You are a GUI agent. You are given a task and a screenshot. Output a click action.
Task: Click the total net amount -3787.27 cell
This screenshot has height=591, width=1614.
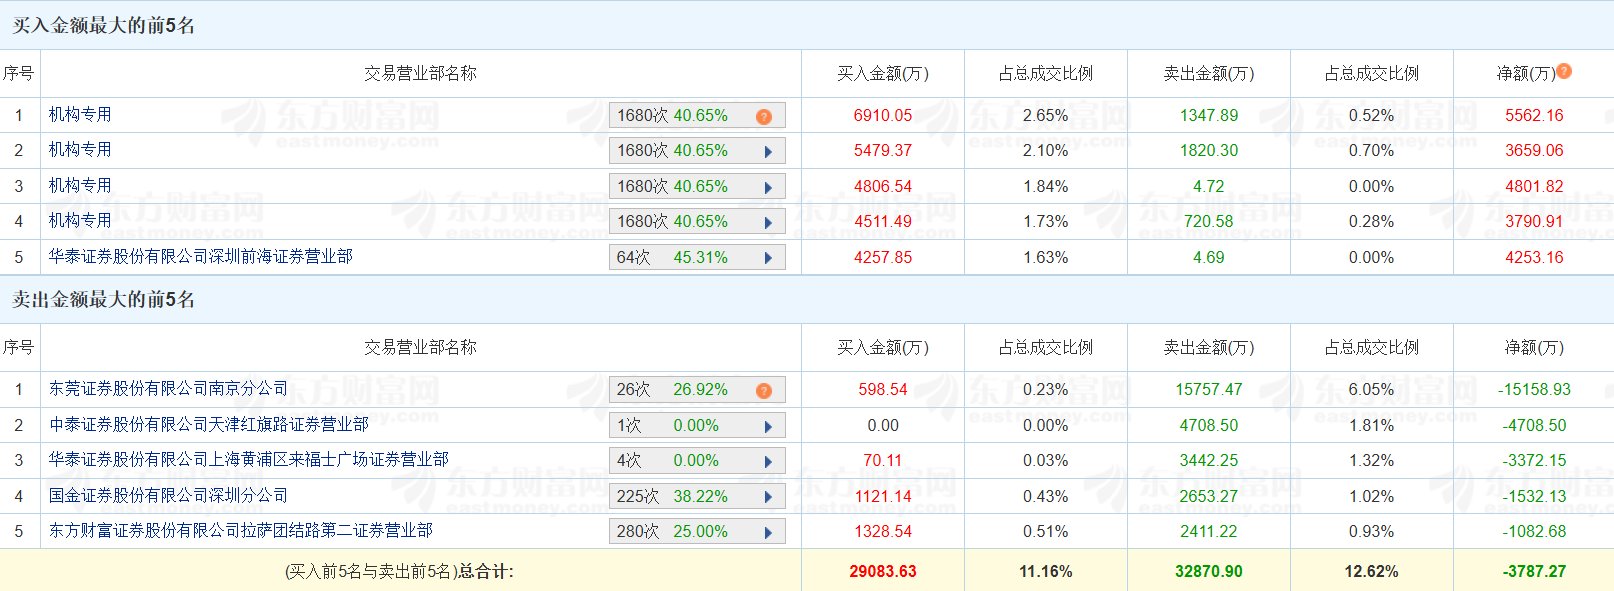click(x=1533, y=572)
